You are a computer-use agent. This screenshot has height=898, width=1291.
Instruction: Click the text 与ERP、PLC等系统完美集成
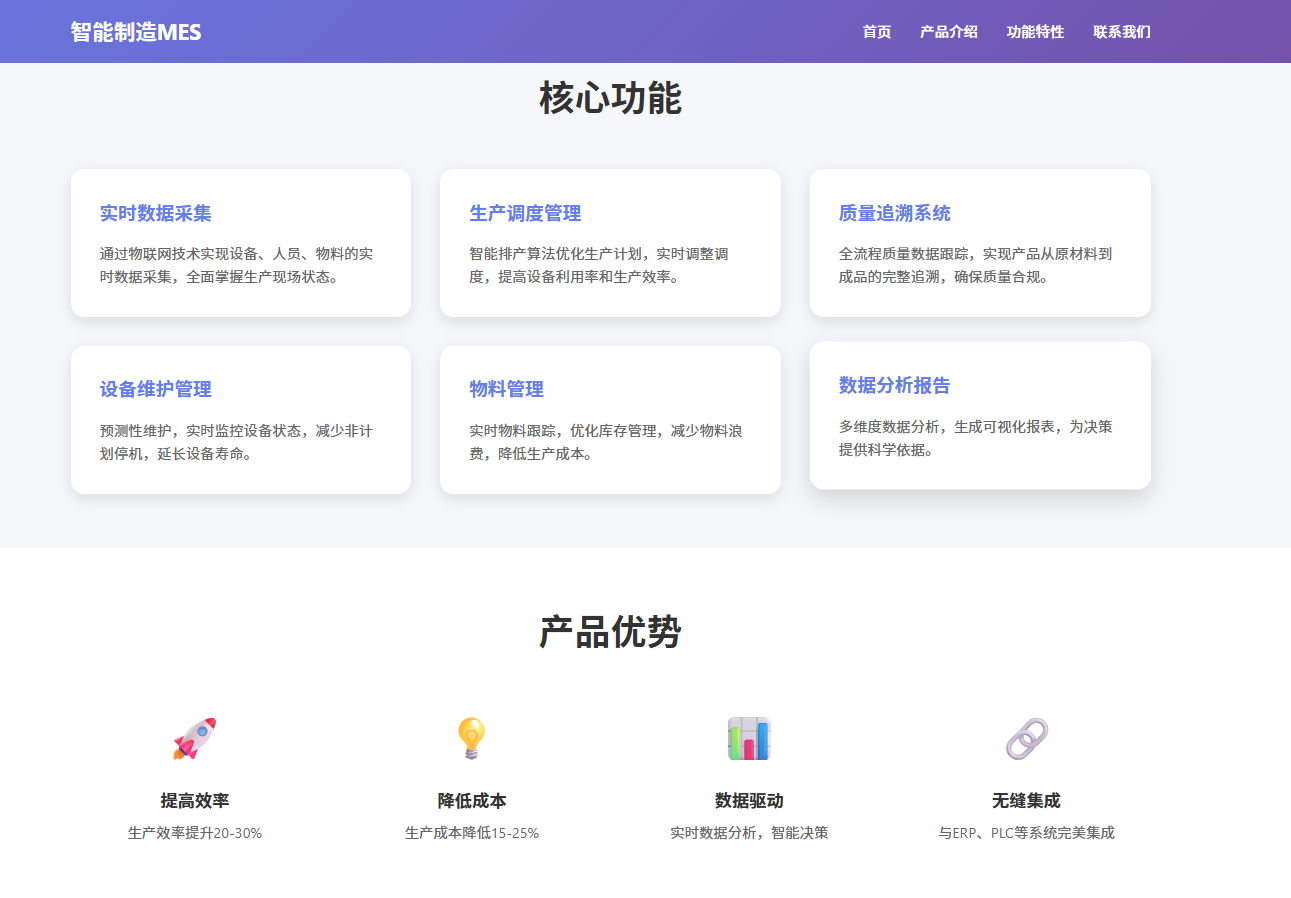coord(1026,833)
